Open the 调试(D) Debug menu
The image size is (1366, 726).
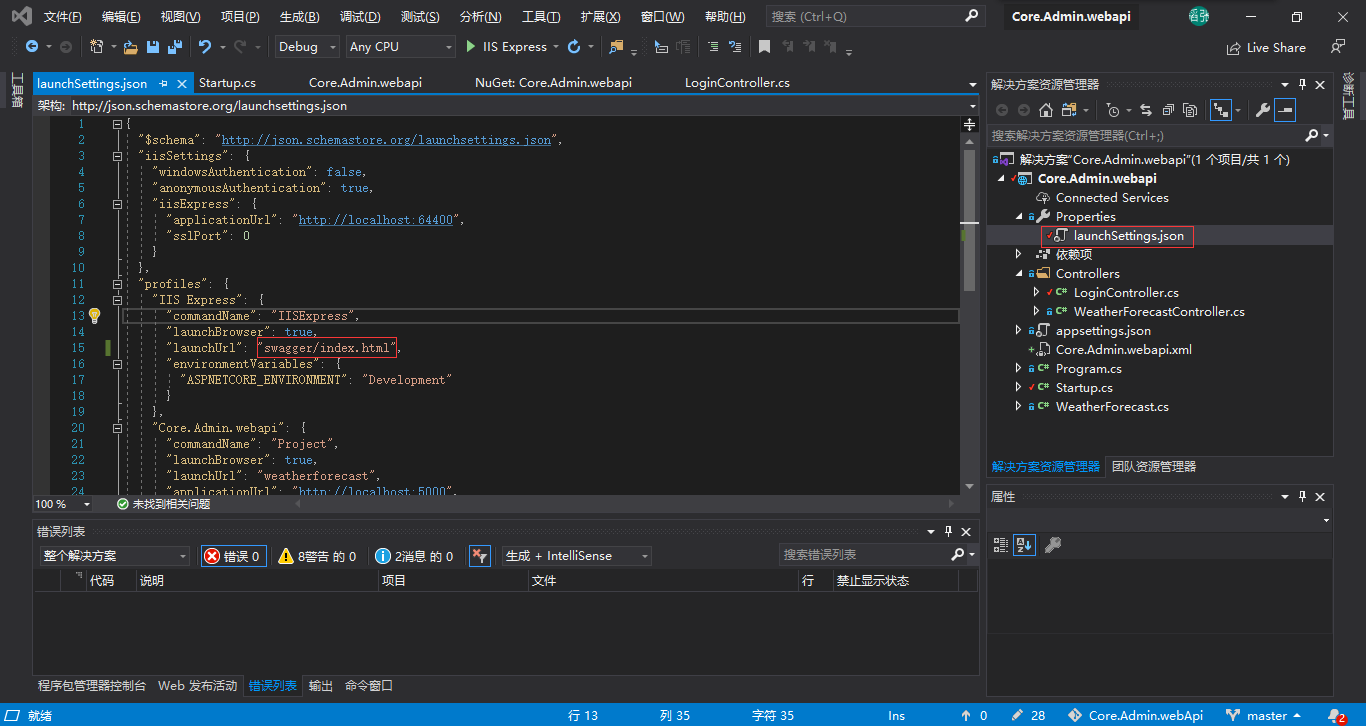coord(359,17)
